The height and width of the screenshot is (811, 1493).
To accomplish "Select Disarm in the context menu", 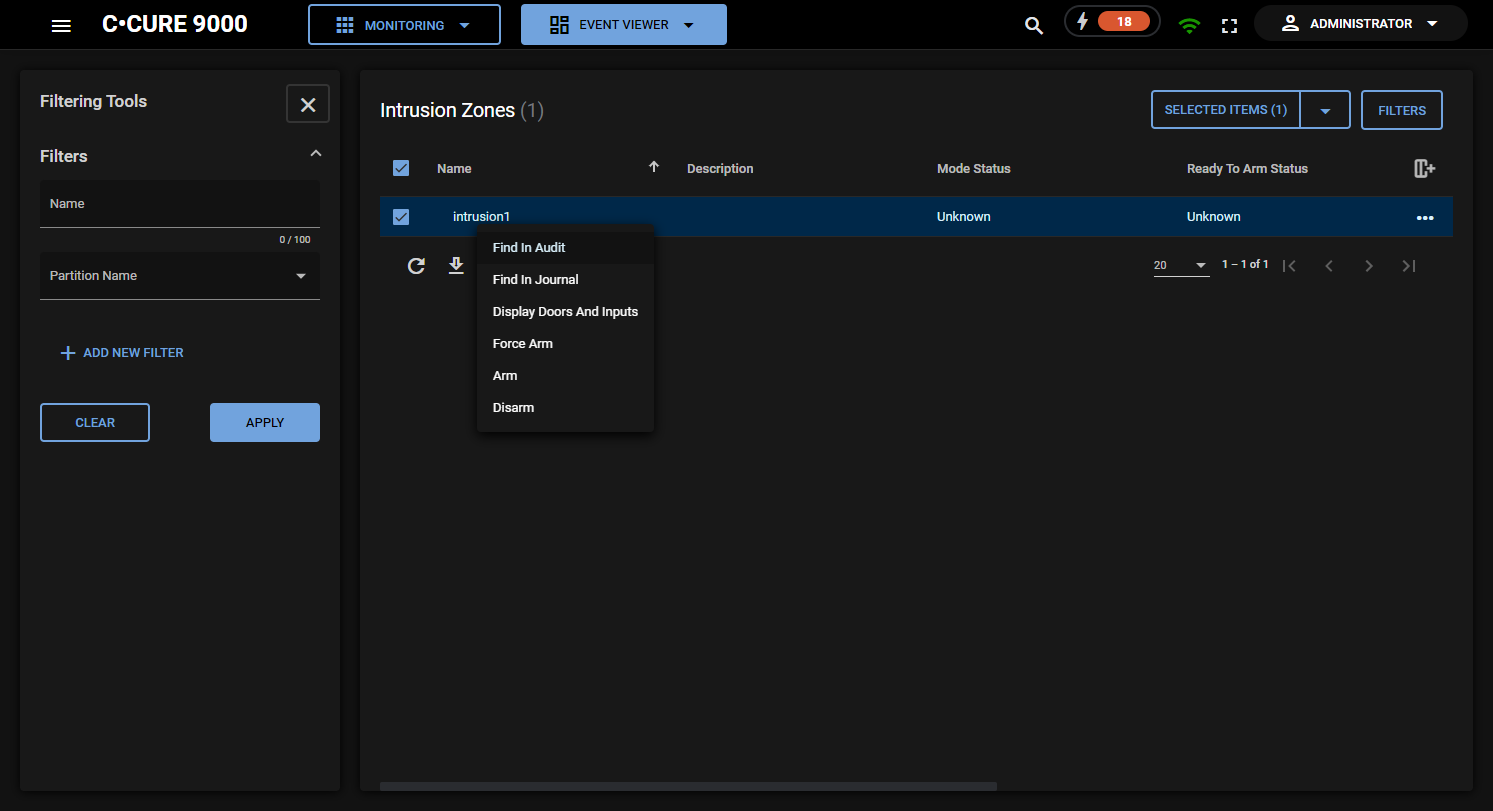I will (513, 408).
